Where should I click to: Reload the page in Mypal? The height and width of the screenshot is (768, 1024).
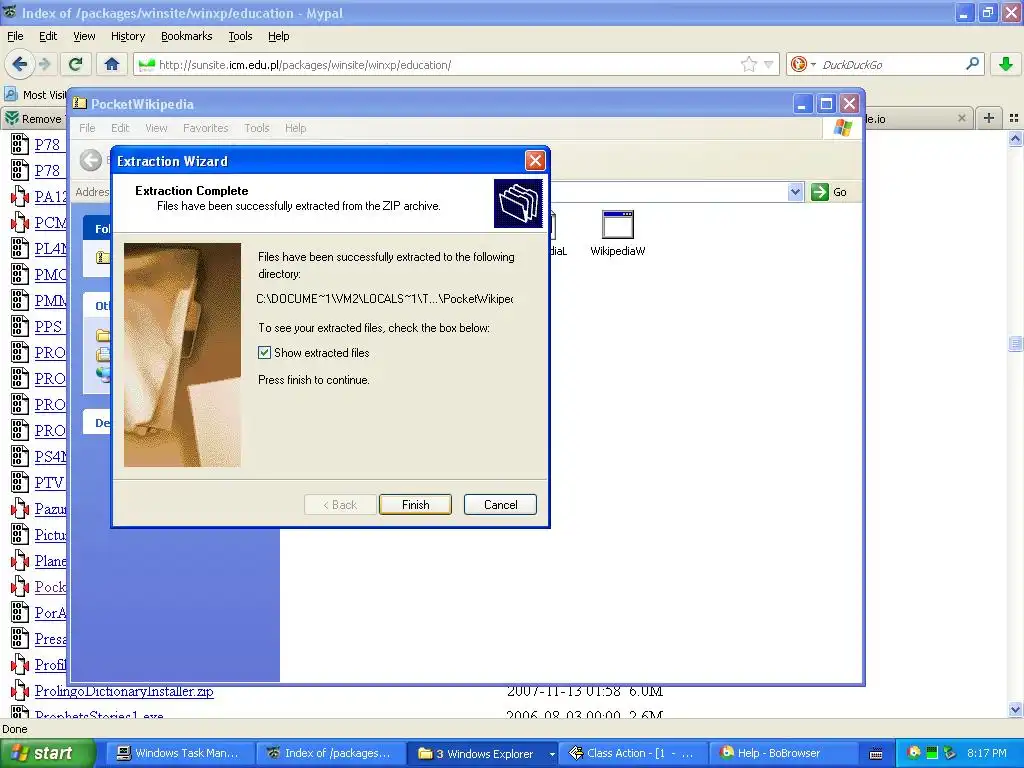pos(76,64)
